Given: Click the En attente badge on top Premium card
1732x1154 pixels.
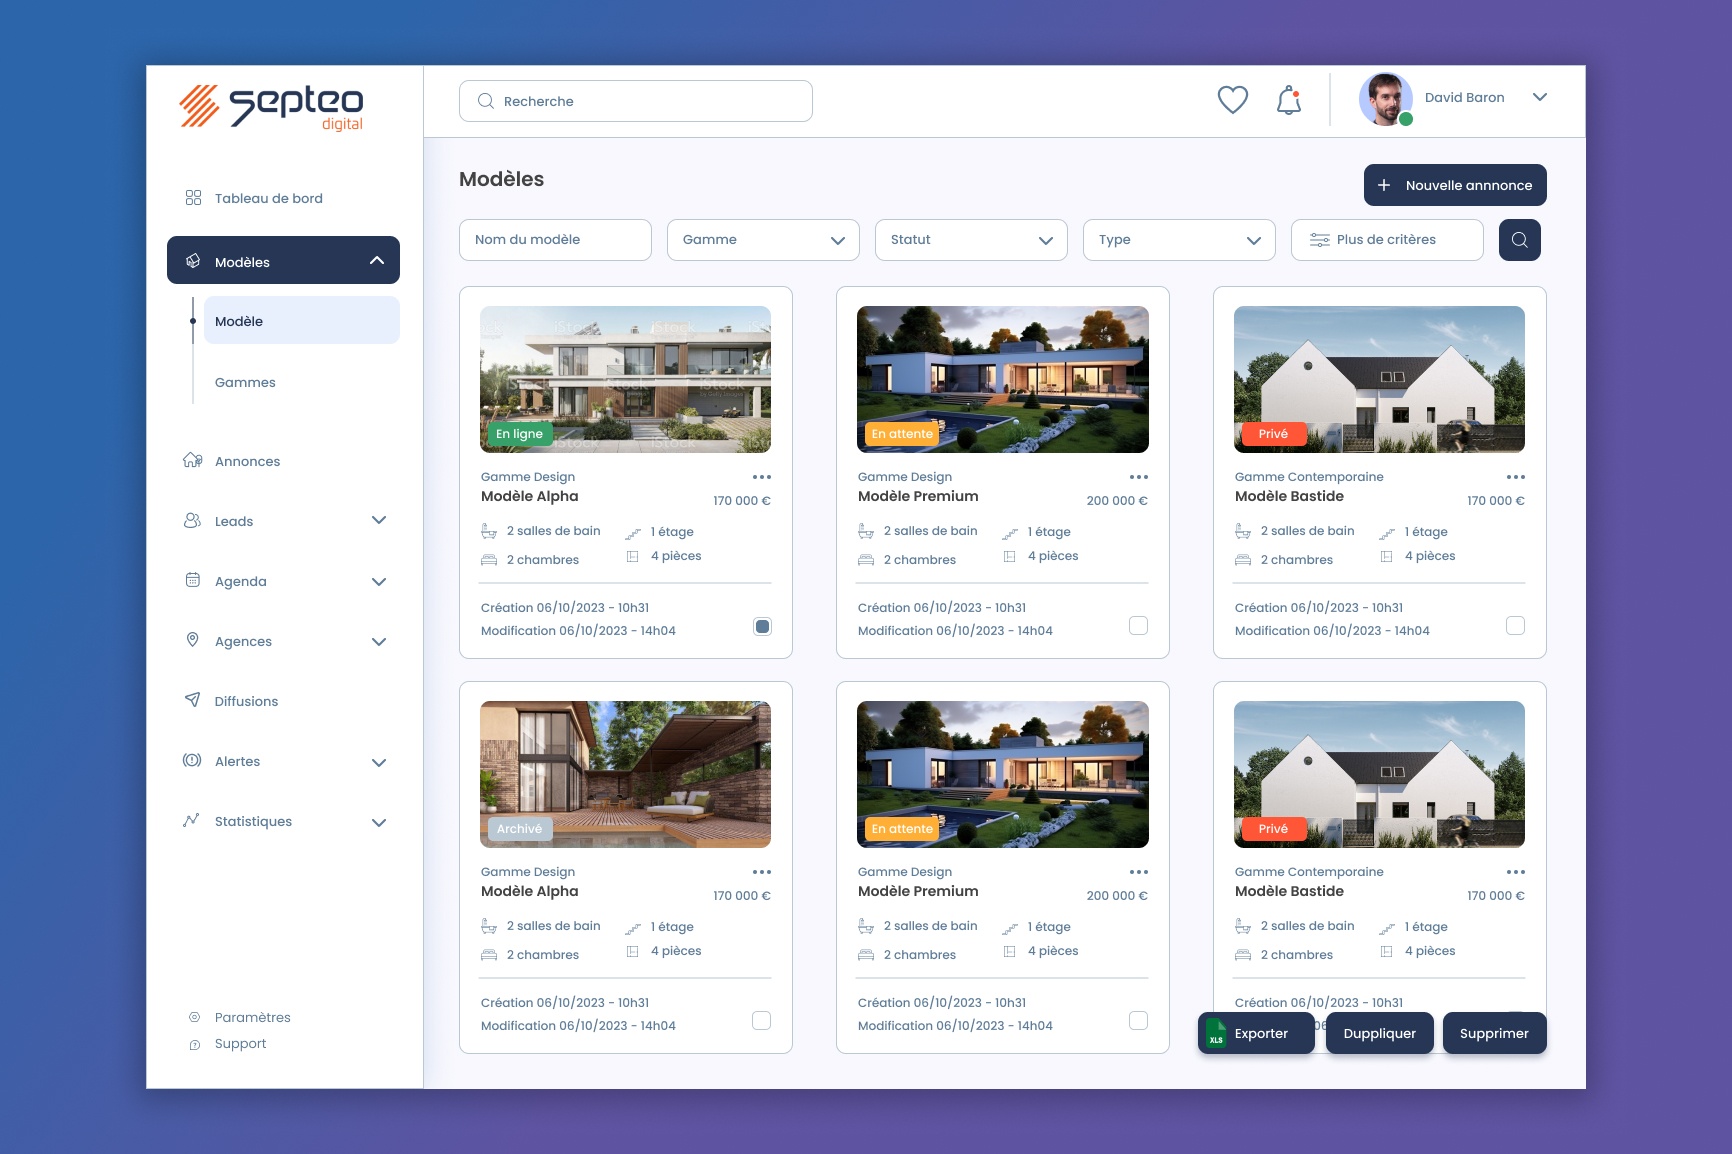Looking at the screenshot, I should (902, 434).
